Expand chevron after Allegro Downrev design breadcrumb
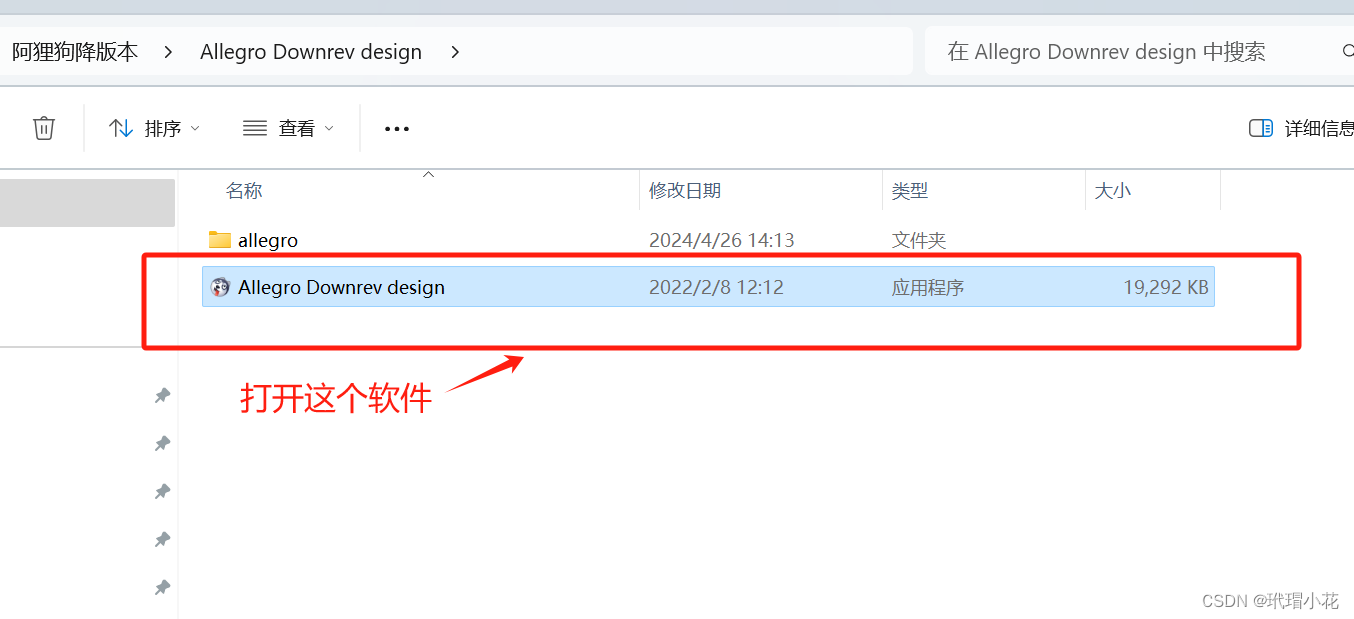 pyautogui.click(x=455, y=52)
